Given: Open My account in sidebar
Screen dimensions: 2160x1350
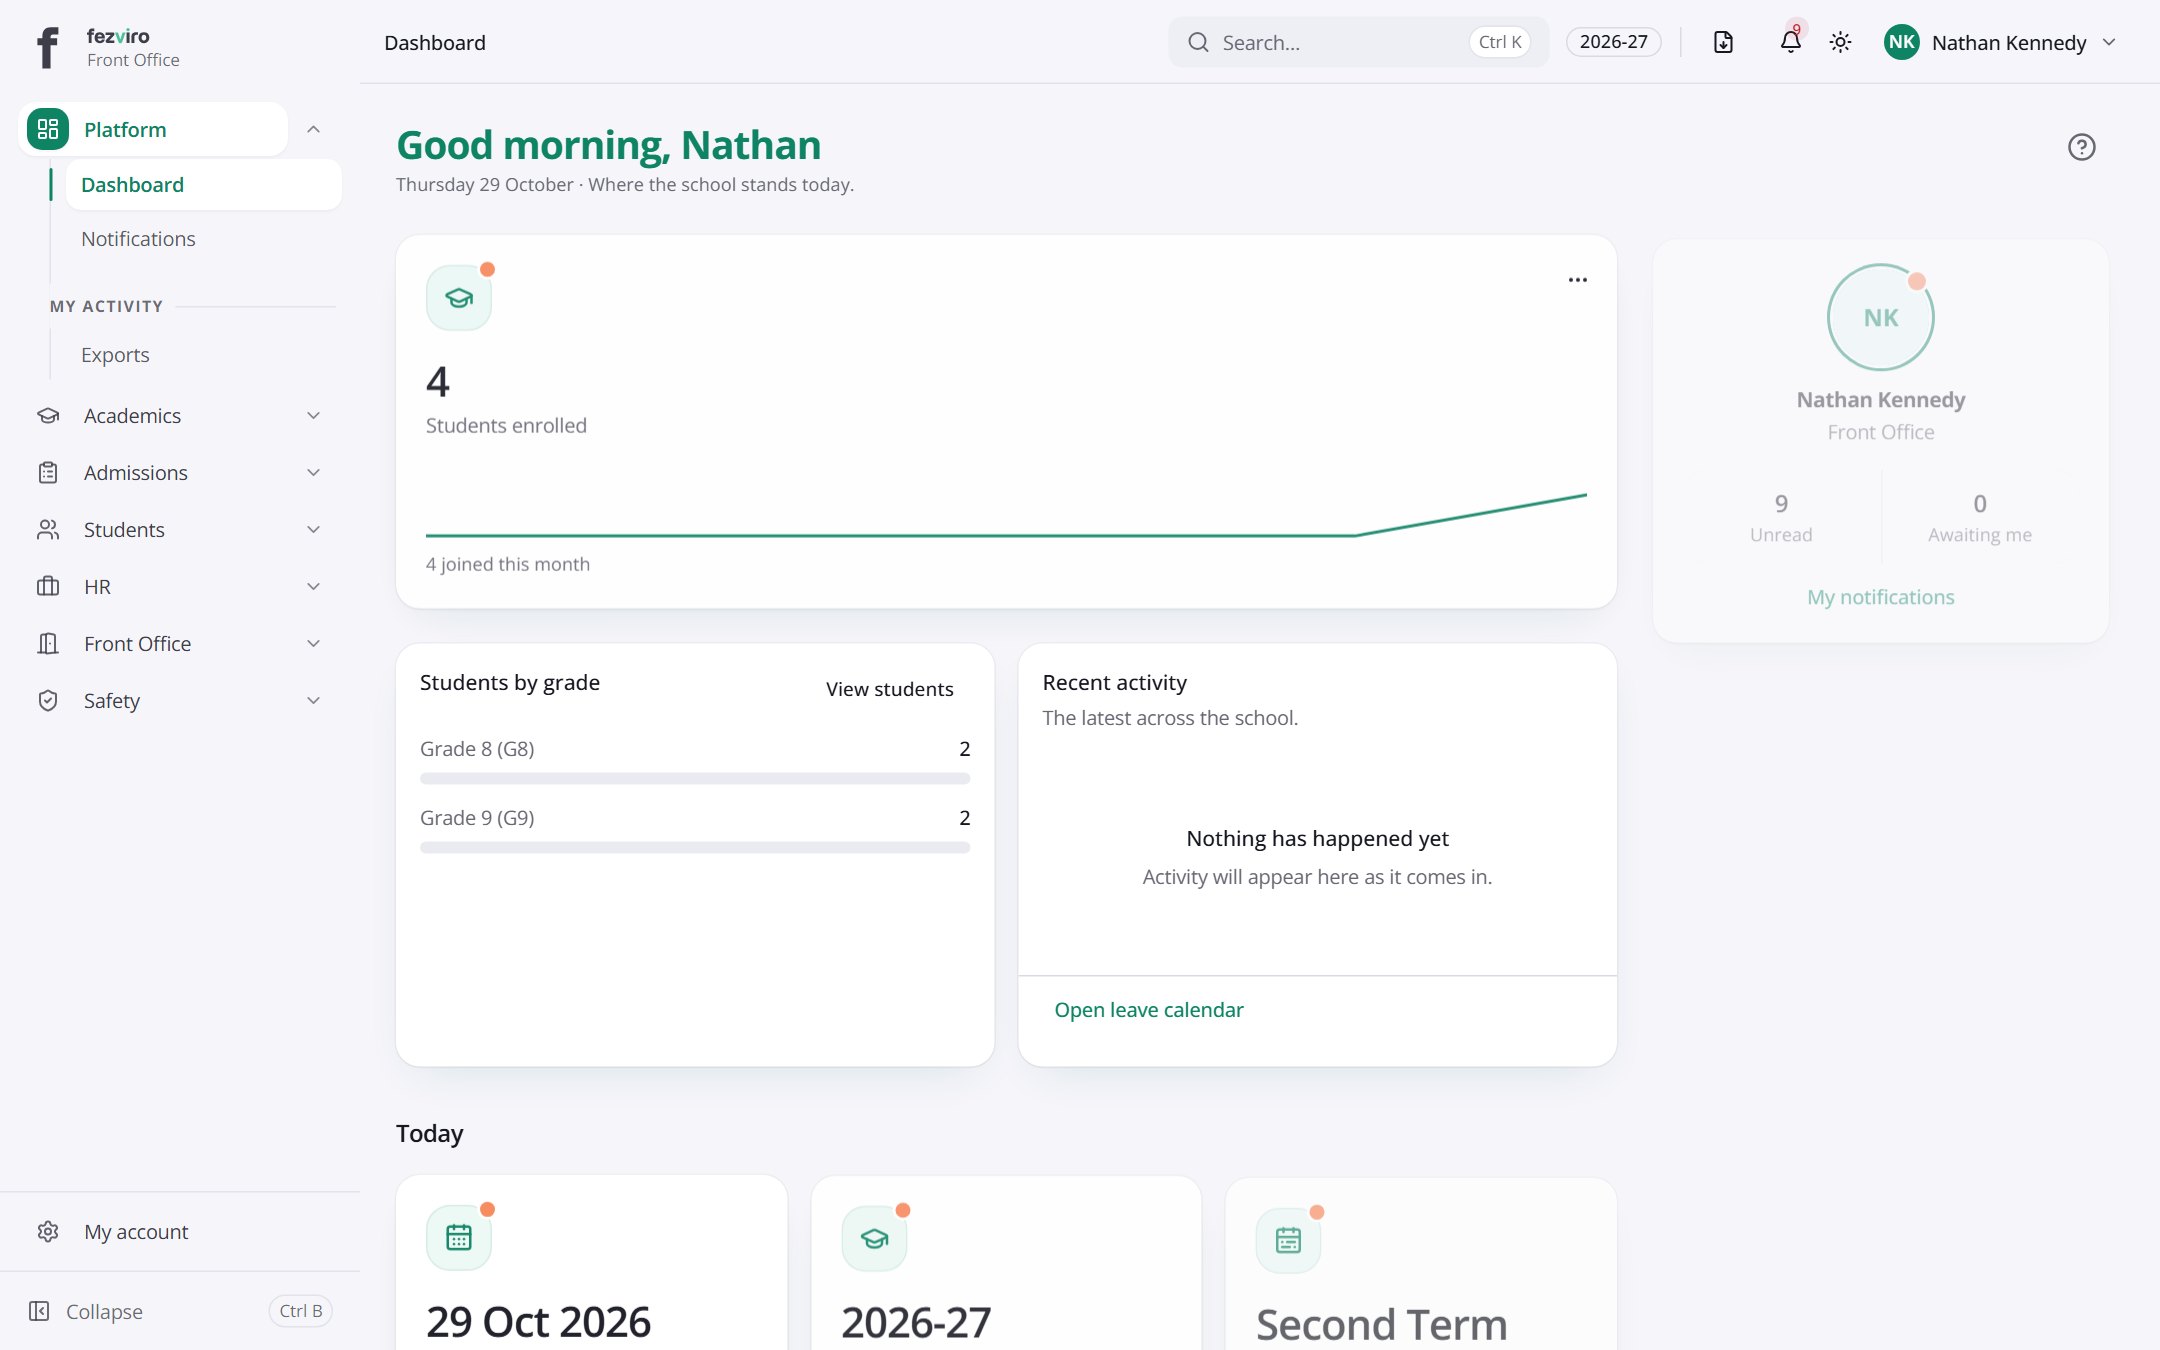Looking at the screenshot, I should [180, 1231].
